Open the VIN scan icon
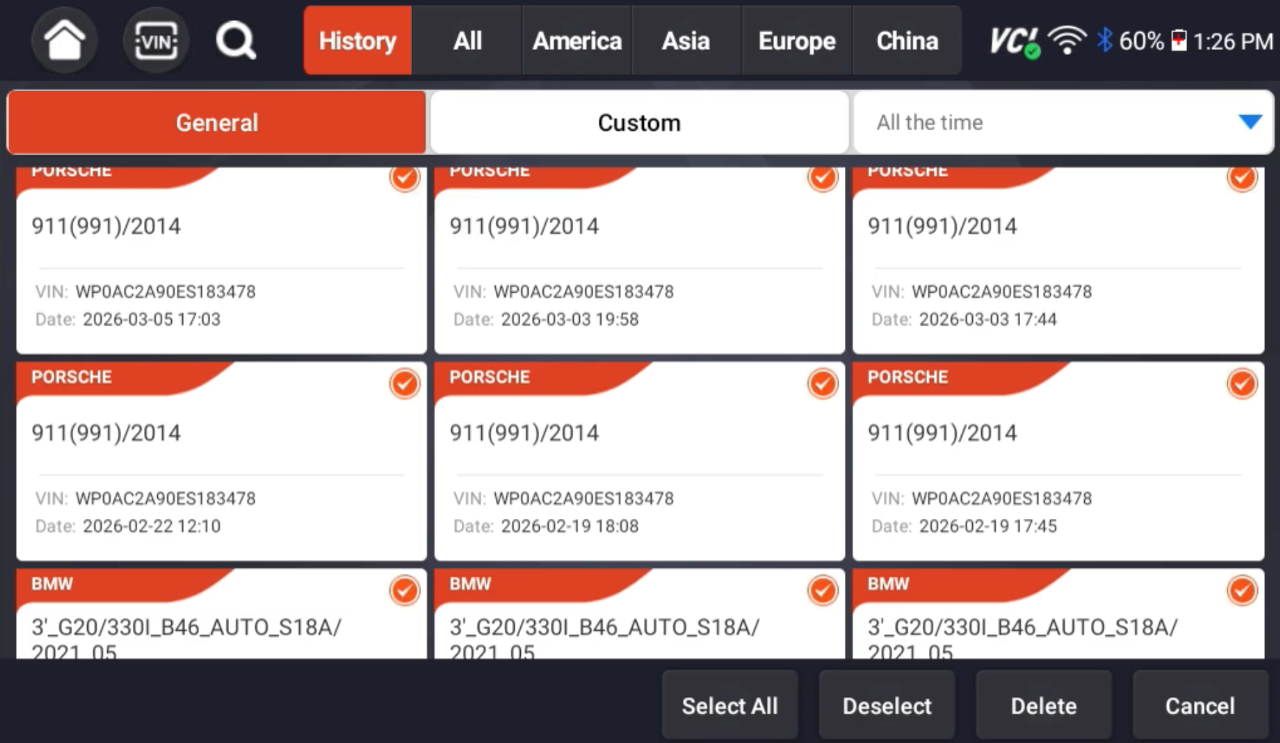 [155, 41]
